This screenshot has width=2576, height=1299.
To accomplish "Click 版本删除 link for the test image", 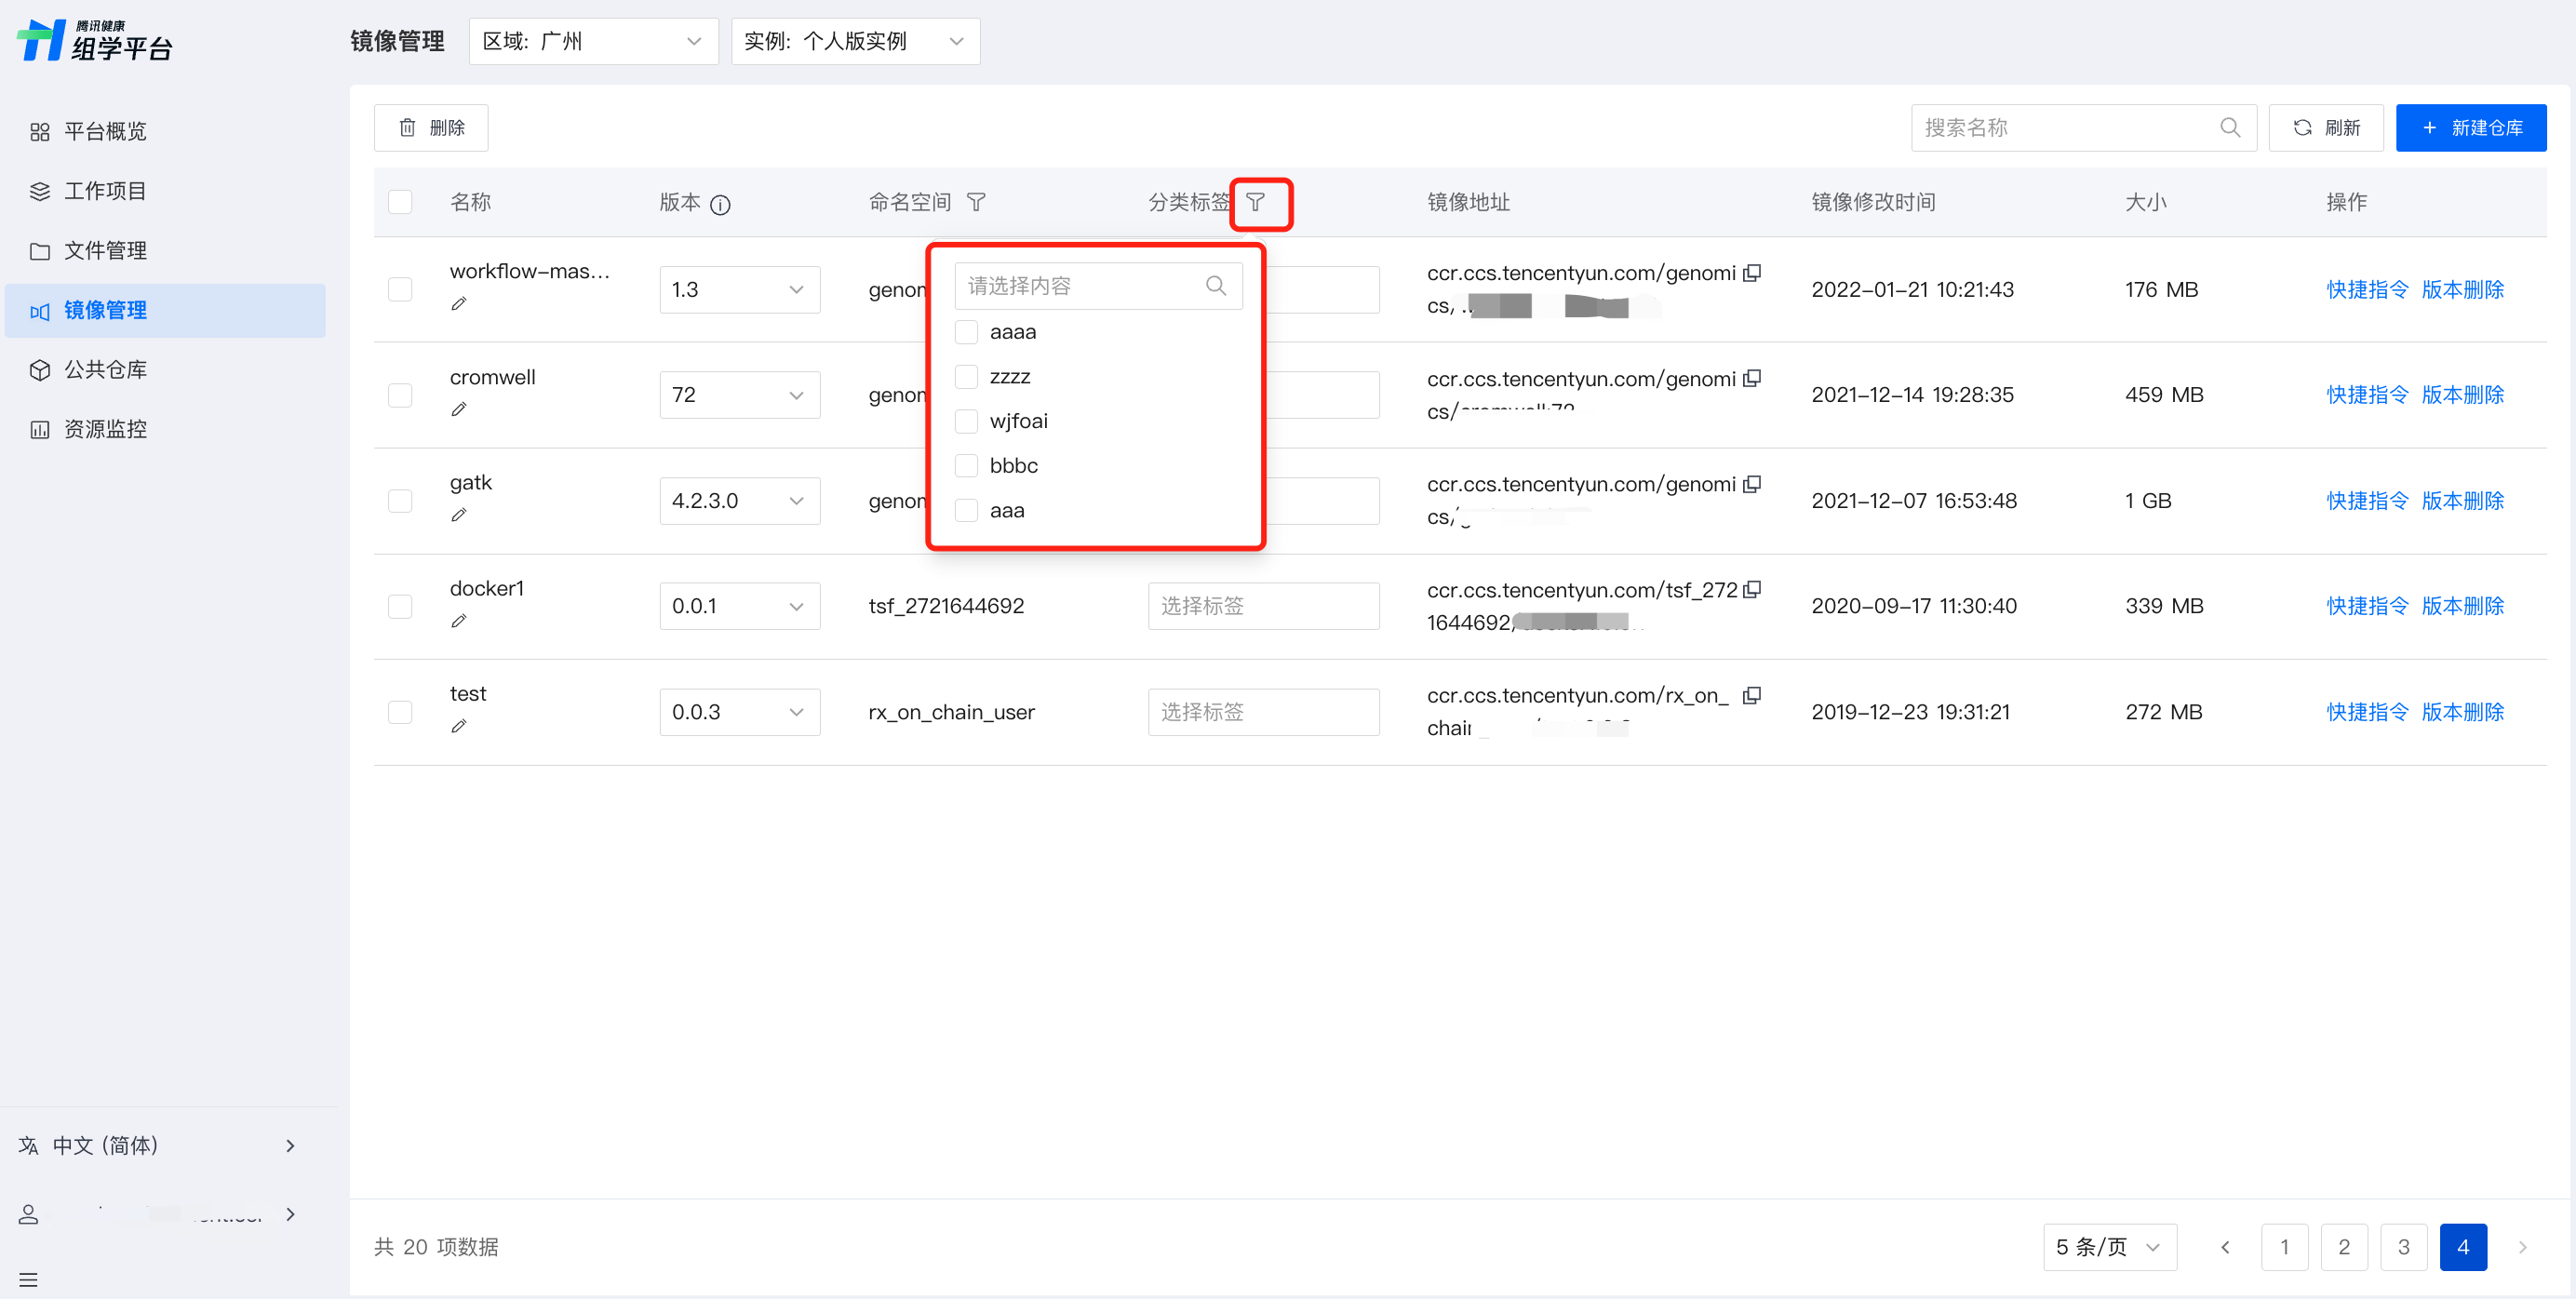I will [x=2462, y=712].
